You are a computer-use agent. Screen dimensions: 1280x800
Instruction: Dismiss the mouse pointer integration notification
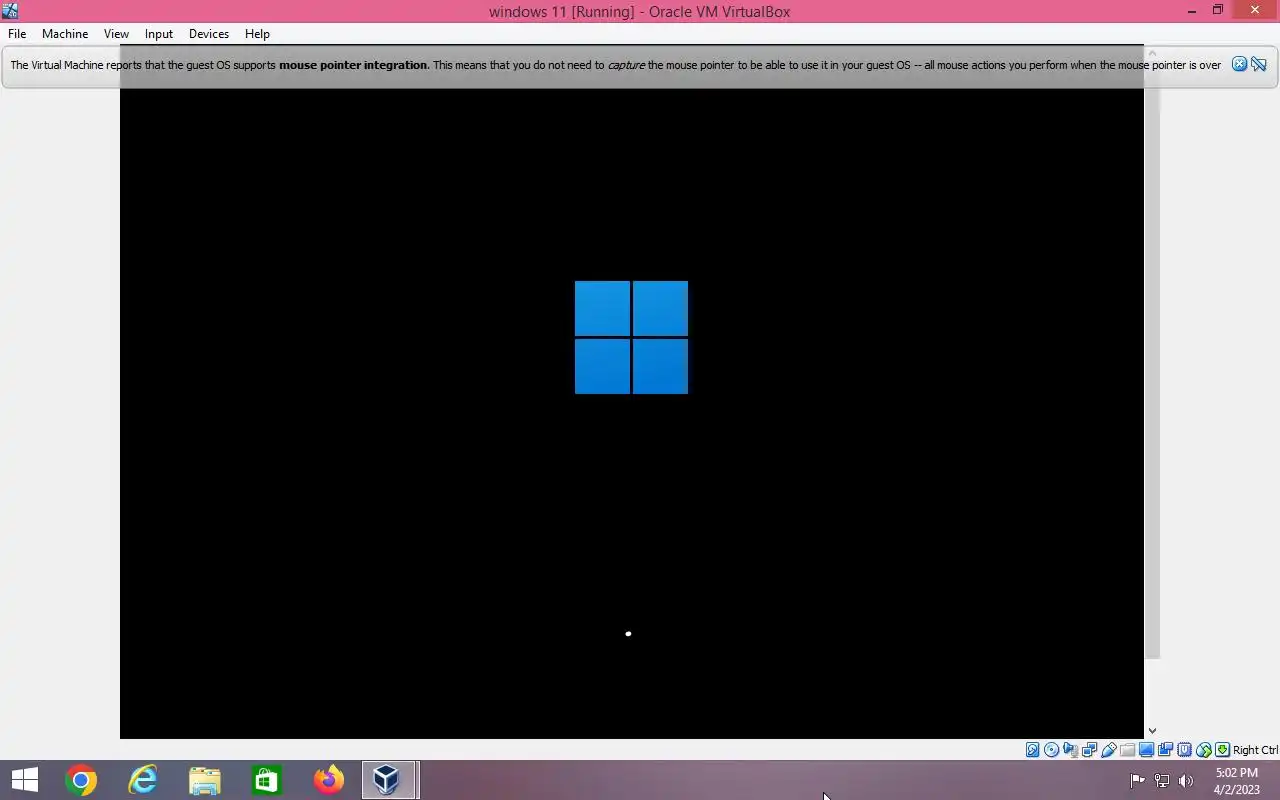pos(1239,64)
